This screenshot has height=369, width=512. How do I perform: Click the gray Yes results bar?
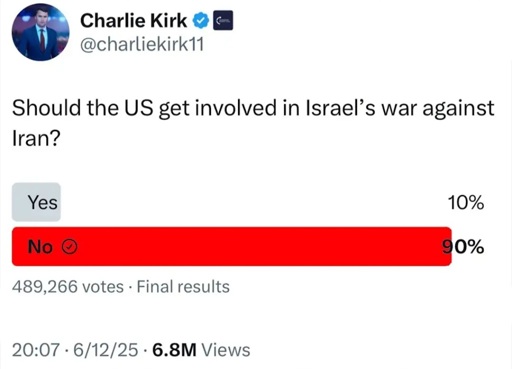[x=36, y=202]
